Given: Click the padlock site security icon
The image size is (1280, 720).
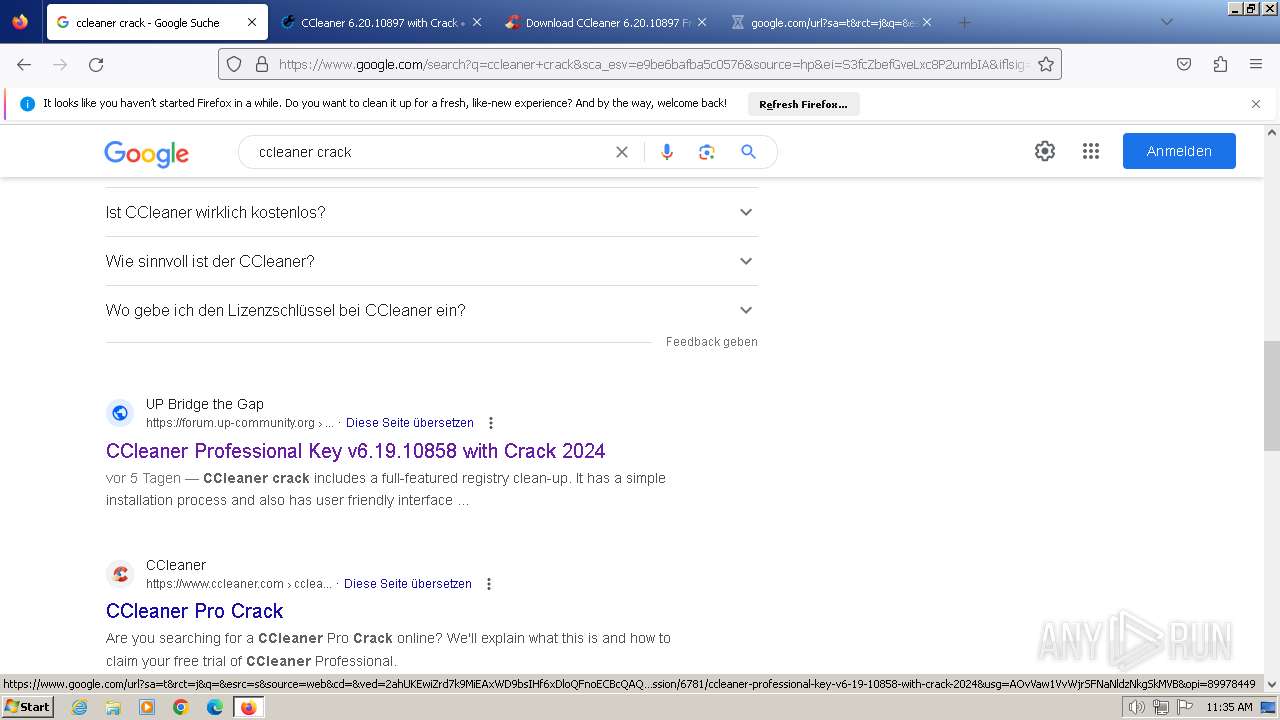Looking at the screenshot, I should tap(262, 64).
